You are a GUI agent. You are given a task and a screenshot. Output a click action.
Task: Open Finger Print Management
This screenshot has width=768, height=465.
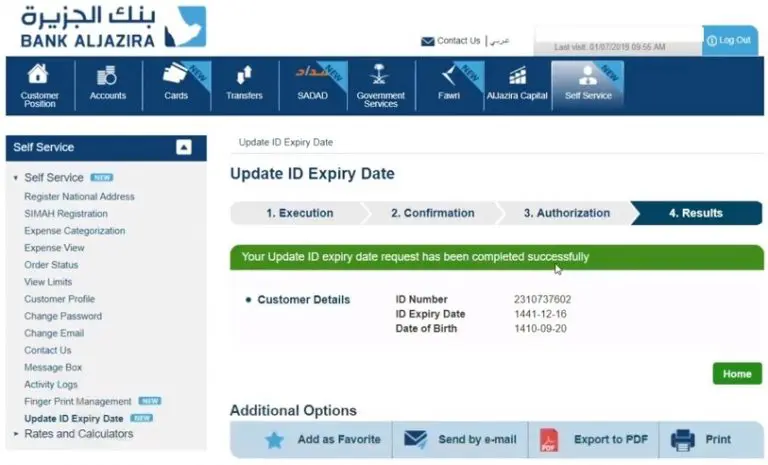click(x=78, y=402)
